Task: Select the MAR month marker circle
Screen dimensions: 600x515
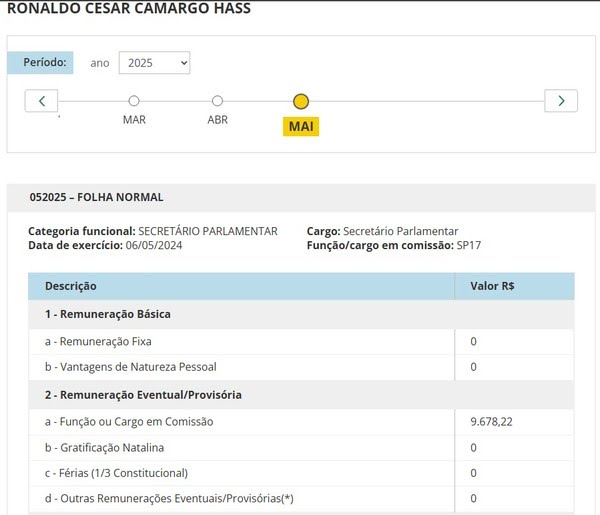Action: pos(134,101)
